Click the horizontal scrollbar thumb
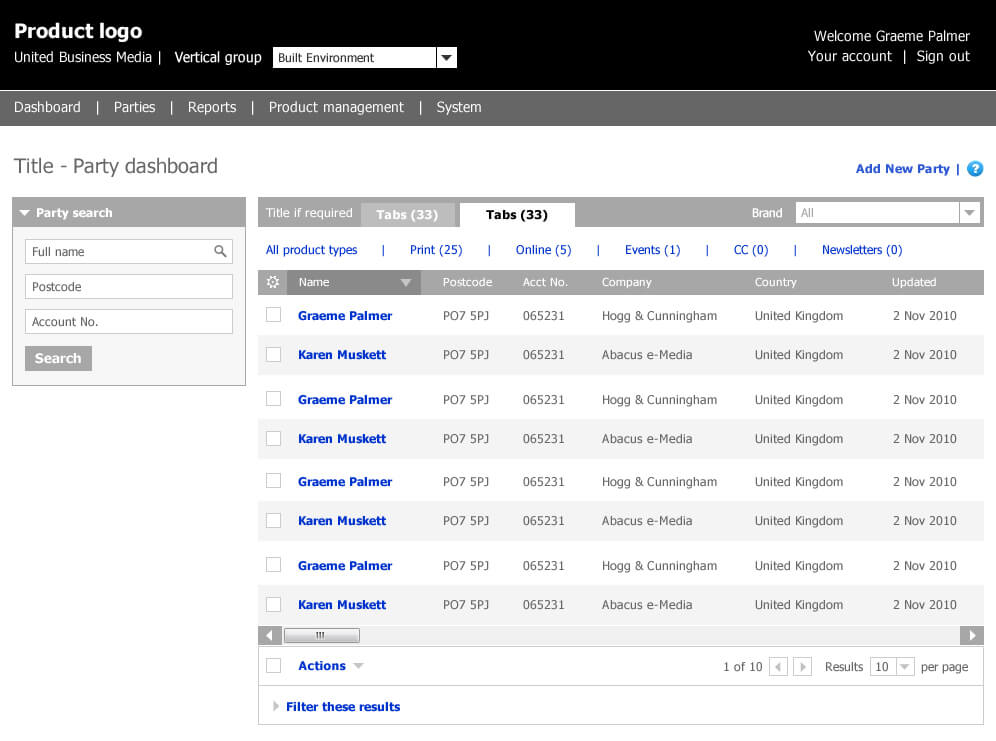 click(321, 635)
